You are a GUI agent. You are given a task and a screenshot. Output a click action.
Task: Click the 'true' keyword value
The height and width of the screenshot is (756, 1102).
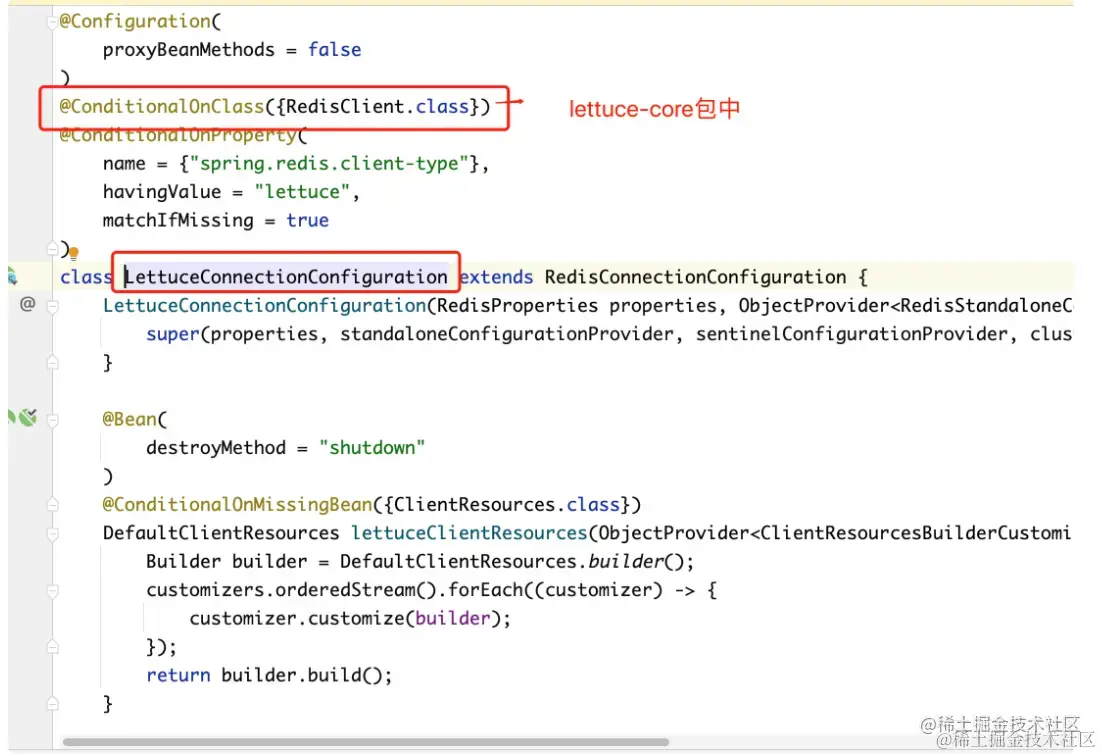(x=307, y=220)
